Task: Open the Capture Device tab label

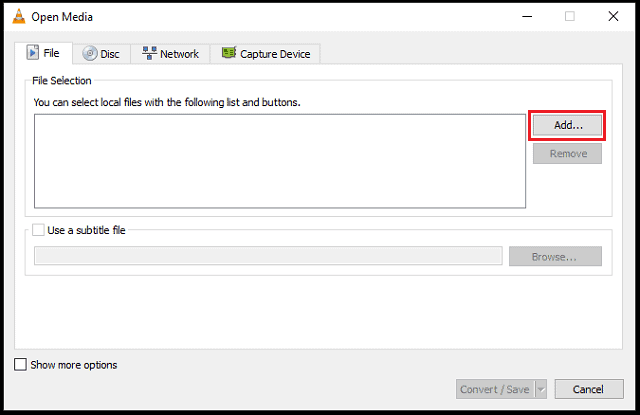Action: (275, 54)
